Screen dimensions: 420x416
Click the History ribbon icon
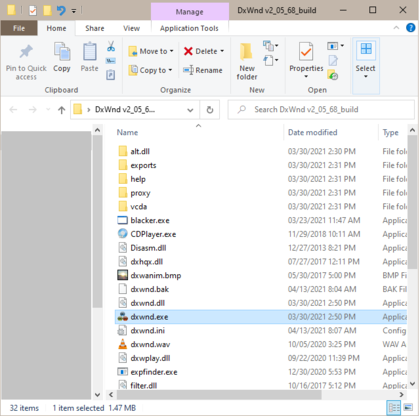pos(333,75)
